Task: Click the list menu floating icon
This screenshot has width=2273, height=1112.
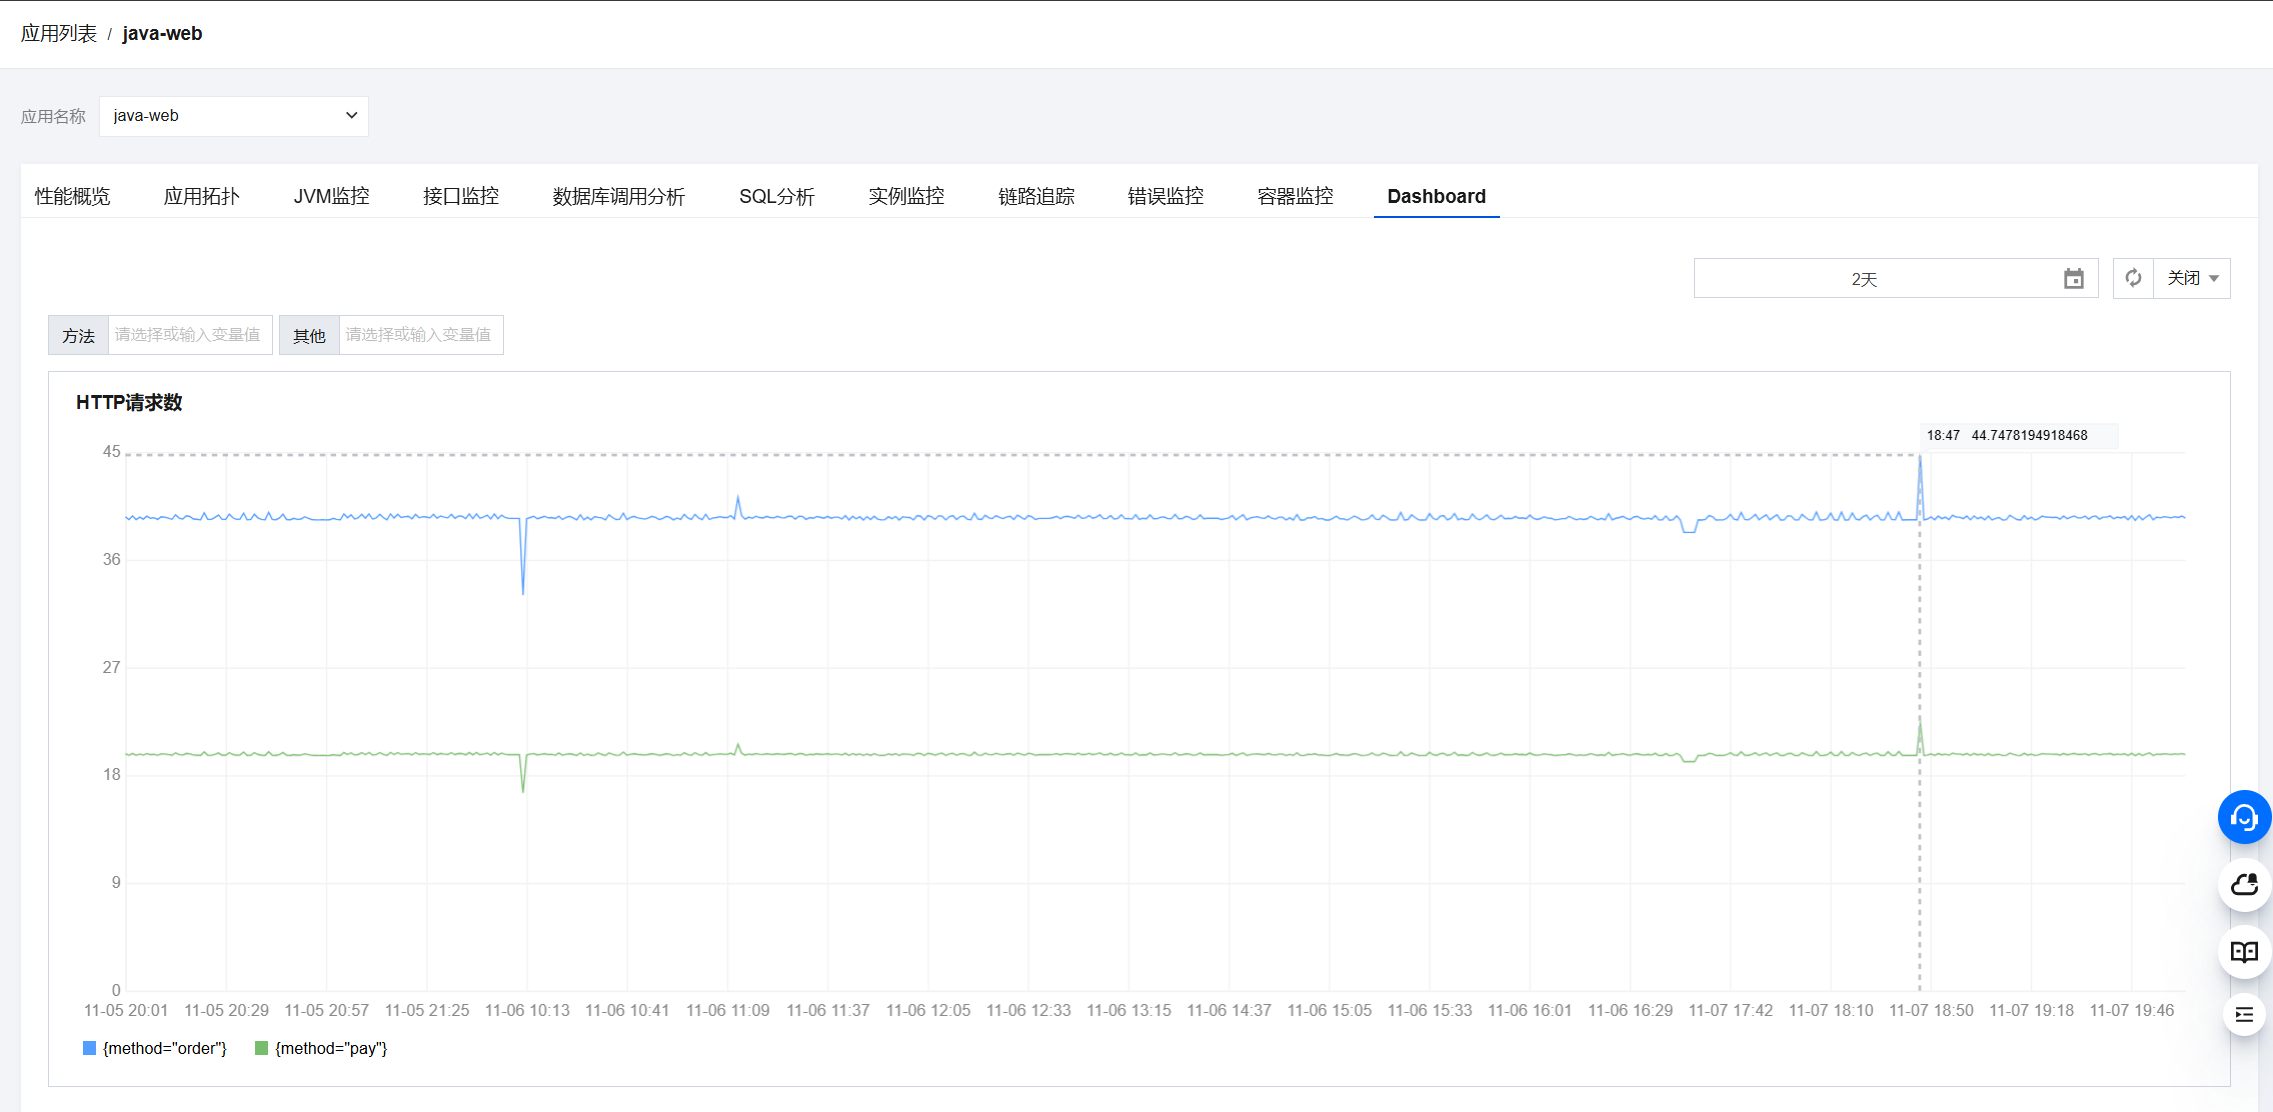Action: [2244, 1015]
